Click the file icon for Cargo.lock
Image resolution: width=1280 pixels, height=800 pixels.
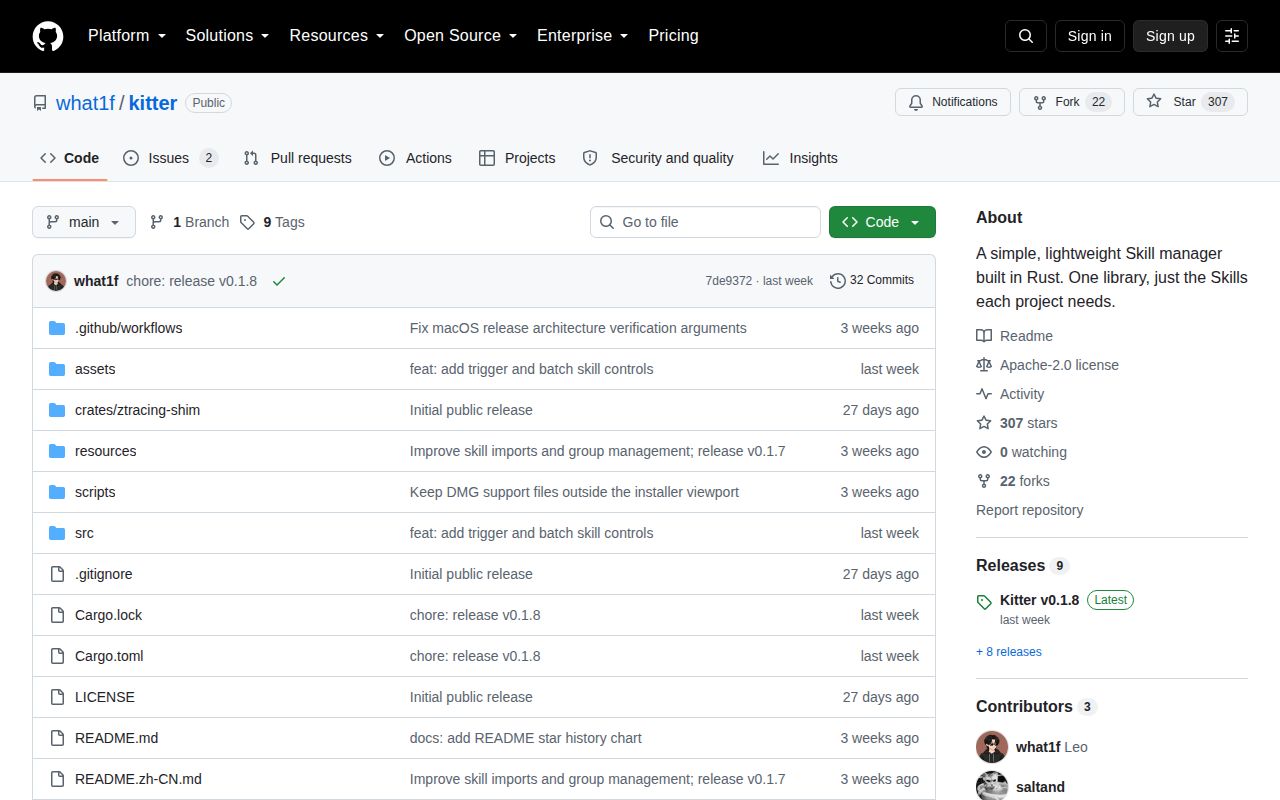(x=57, y=615)
